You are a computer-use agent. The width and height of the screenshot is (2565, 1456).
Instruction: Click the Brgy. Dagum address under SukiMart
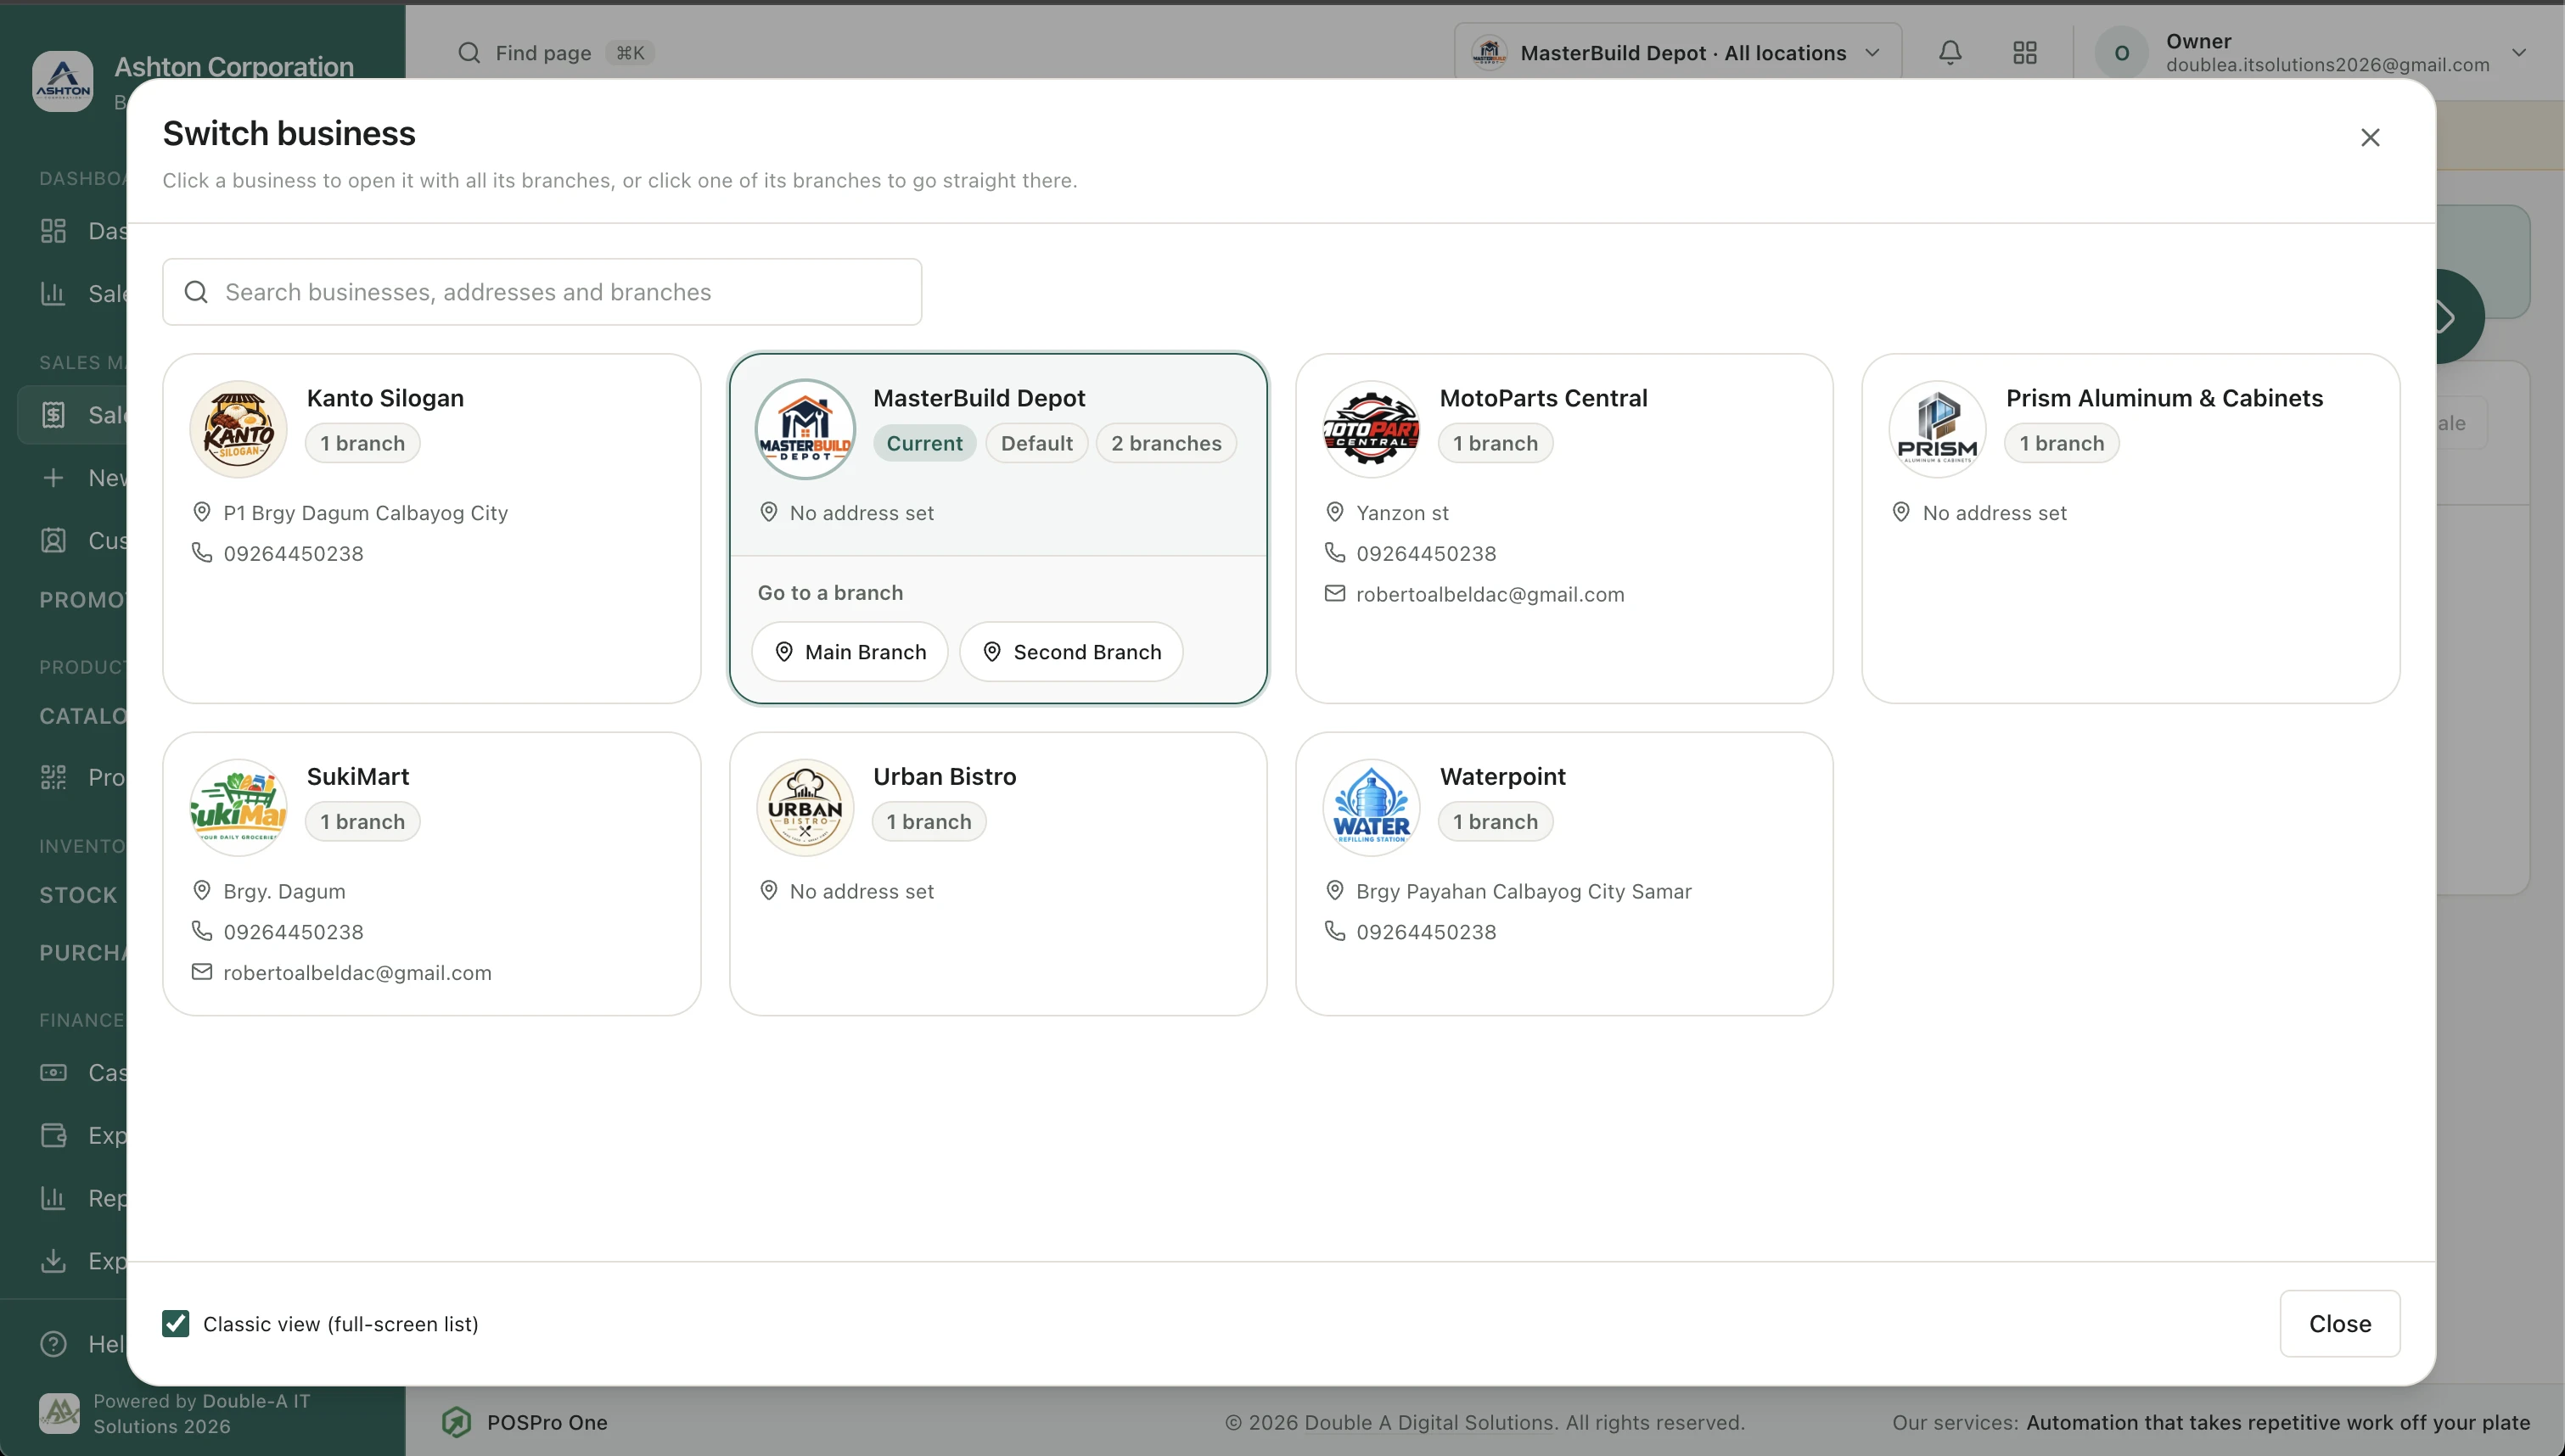pyautogui.click(x=284, y=892)
